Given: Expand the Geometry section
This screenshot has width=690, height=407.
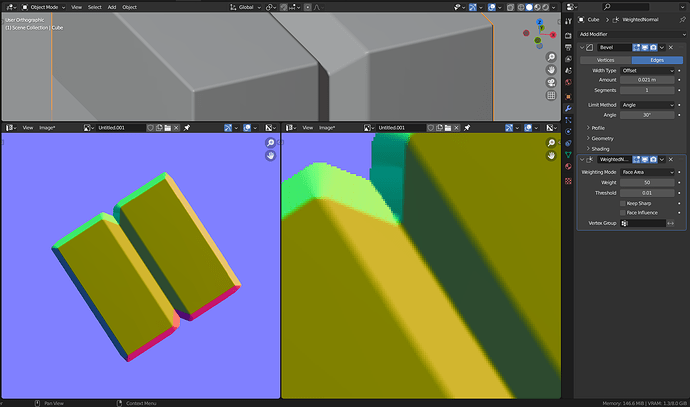Looking at the screenshot, I should click(x=600, y=138).
